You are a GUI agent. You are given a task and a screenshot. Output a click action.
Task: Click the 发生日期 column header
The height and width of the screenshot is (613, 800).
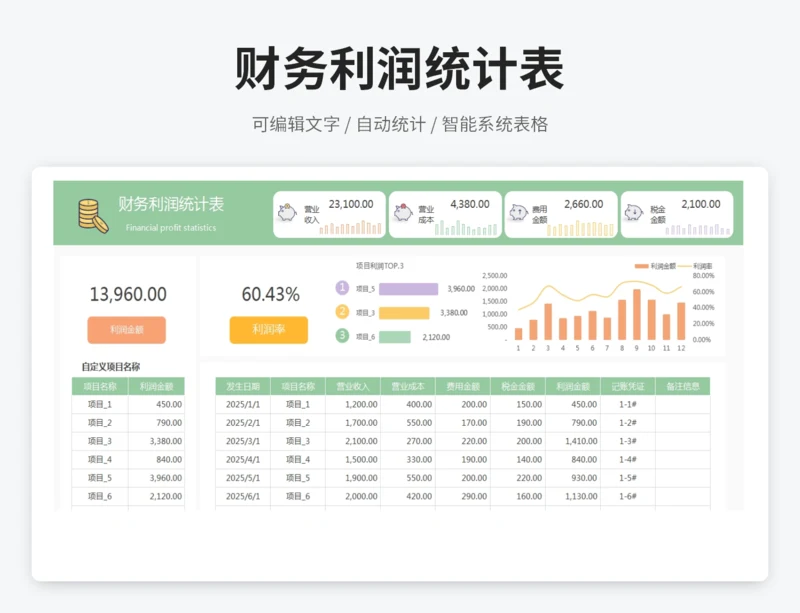pyautogui.click(x=243, y=386)
